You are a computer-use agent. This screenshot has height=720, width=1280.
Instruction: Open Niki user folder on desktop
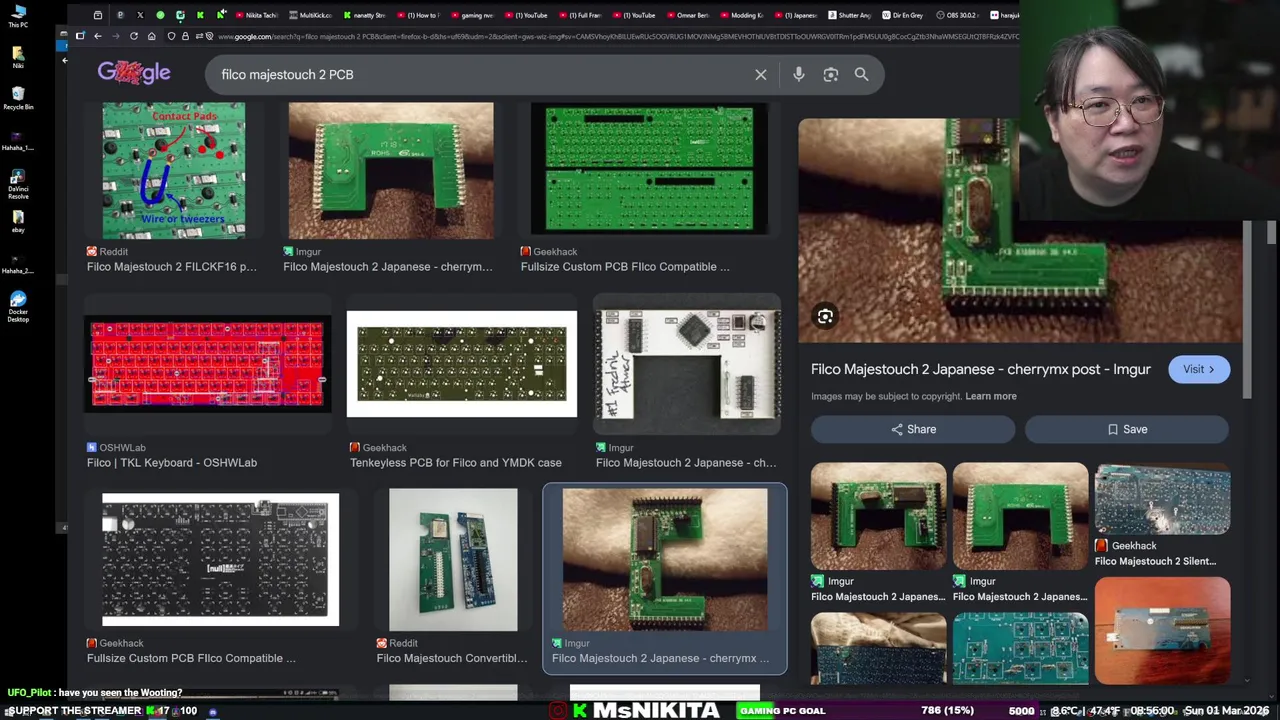pos(18,57)
